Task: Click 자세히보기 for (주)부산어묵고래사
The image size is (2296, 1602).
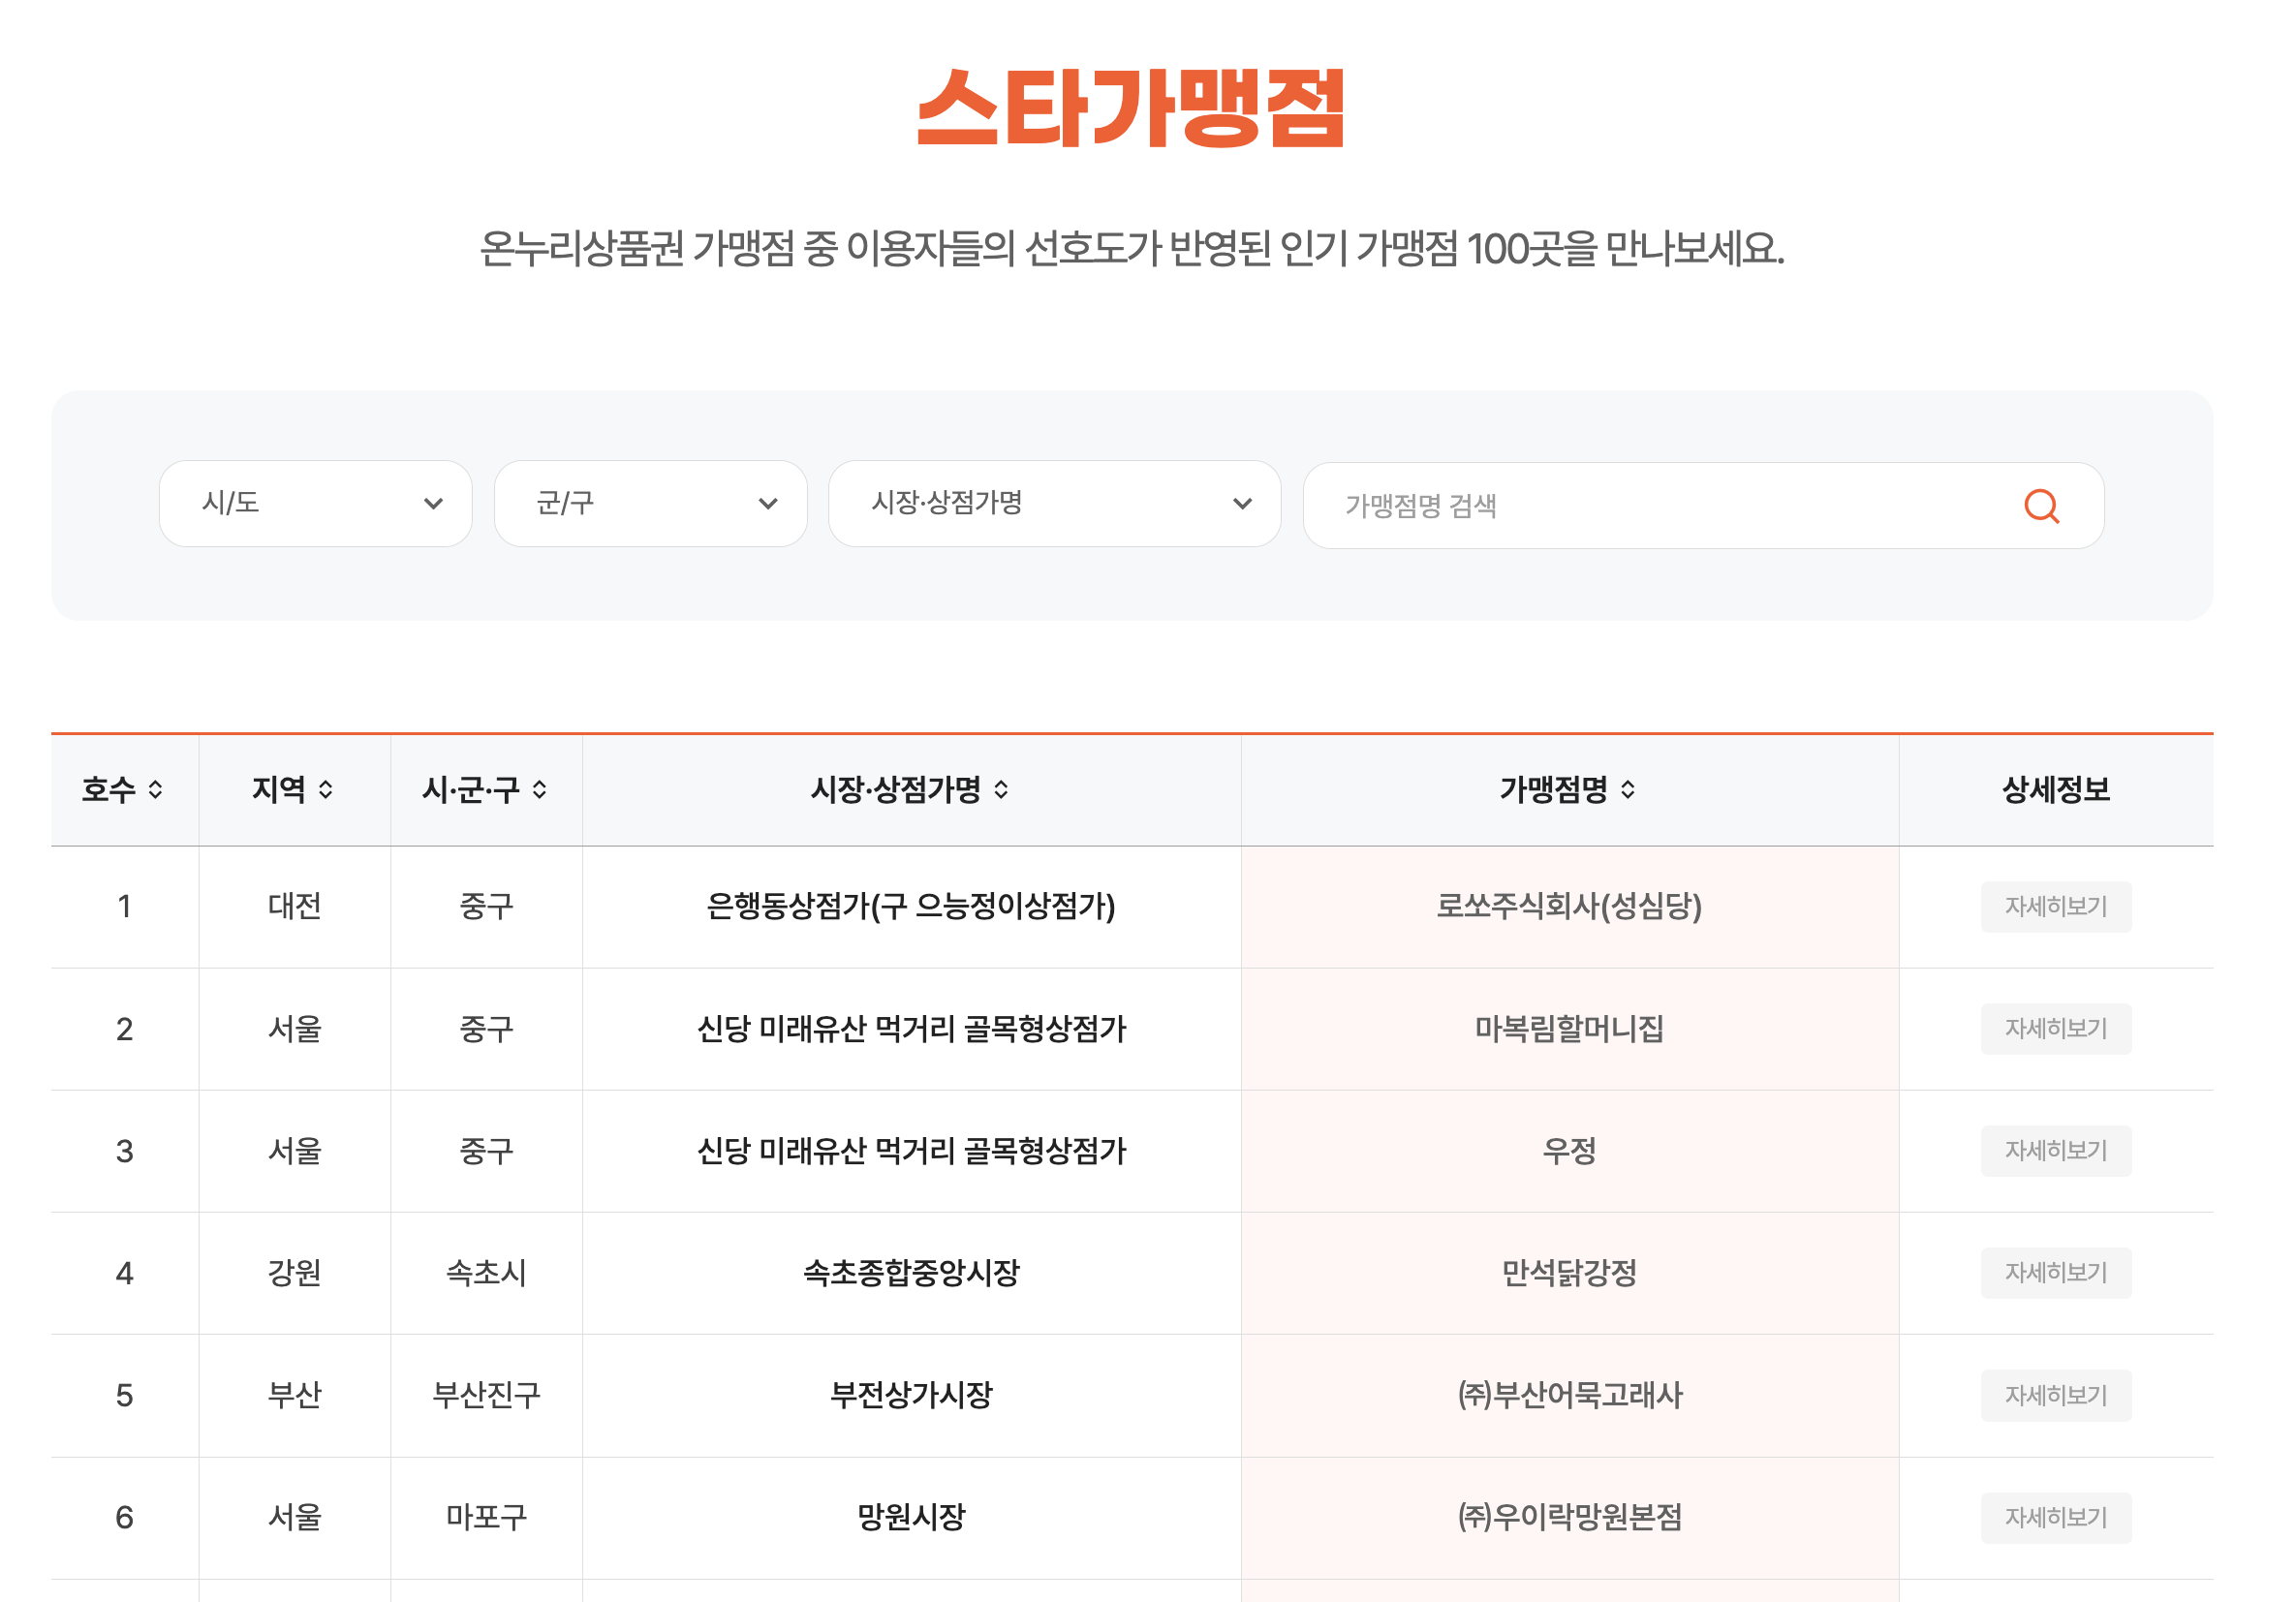Action: [2055, 1395]
